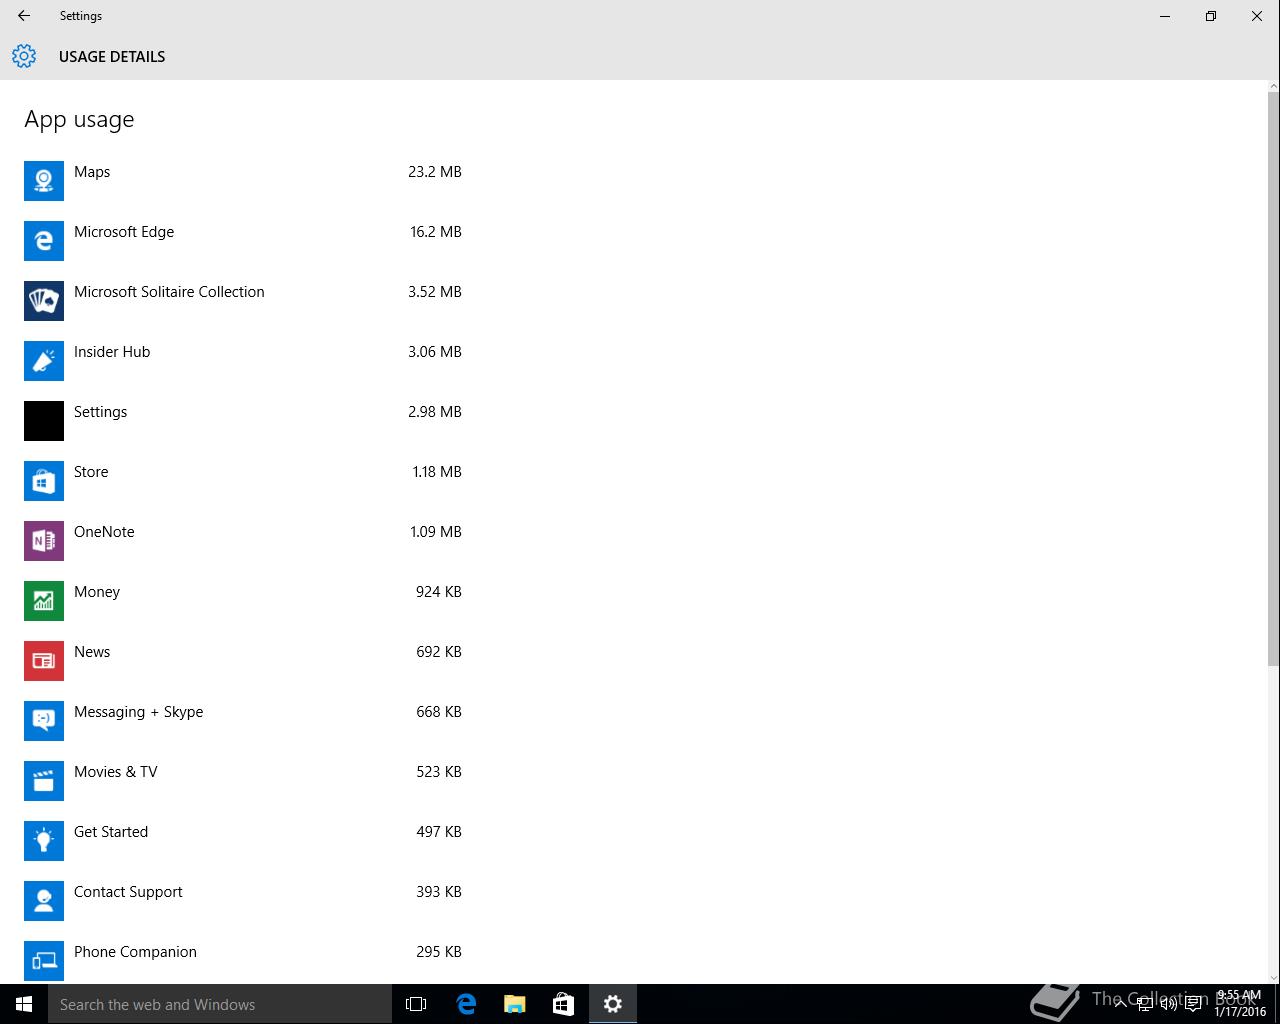Click the vertical scrollbar thumb
This screenshot has width=1280, height=1024.
pos(1273,378)
